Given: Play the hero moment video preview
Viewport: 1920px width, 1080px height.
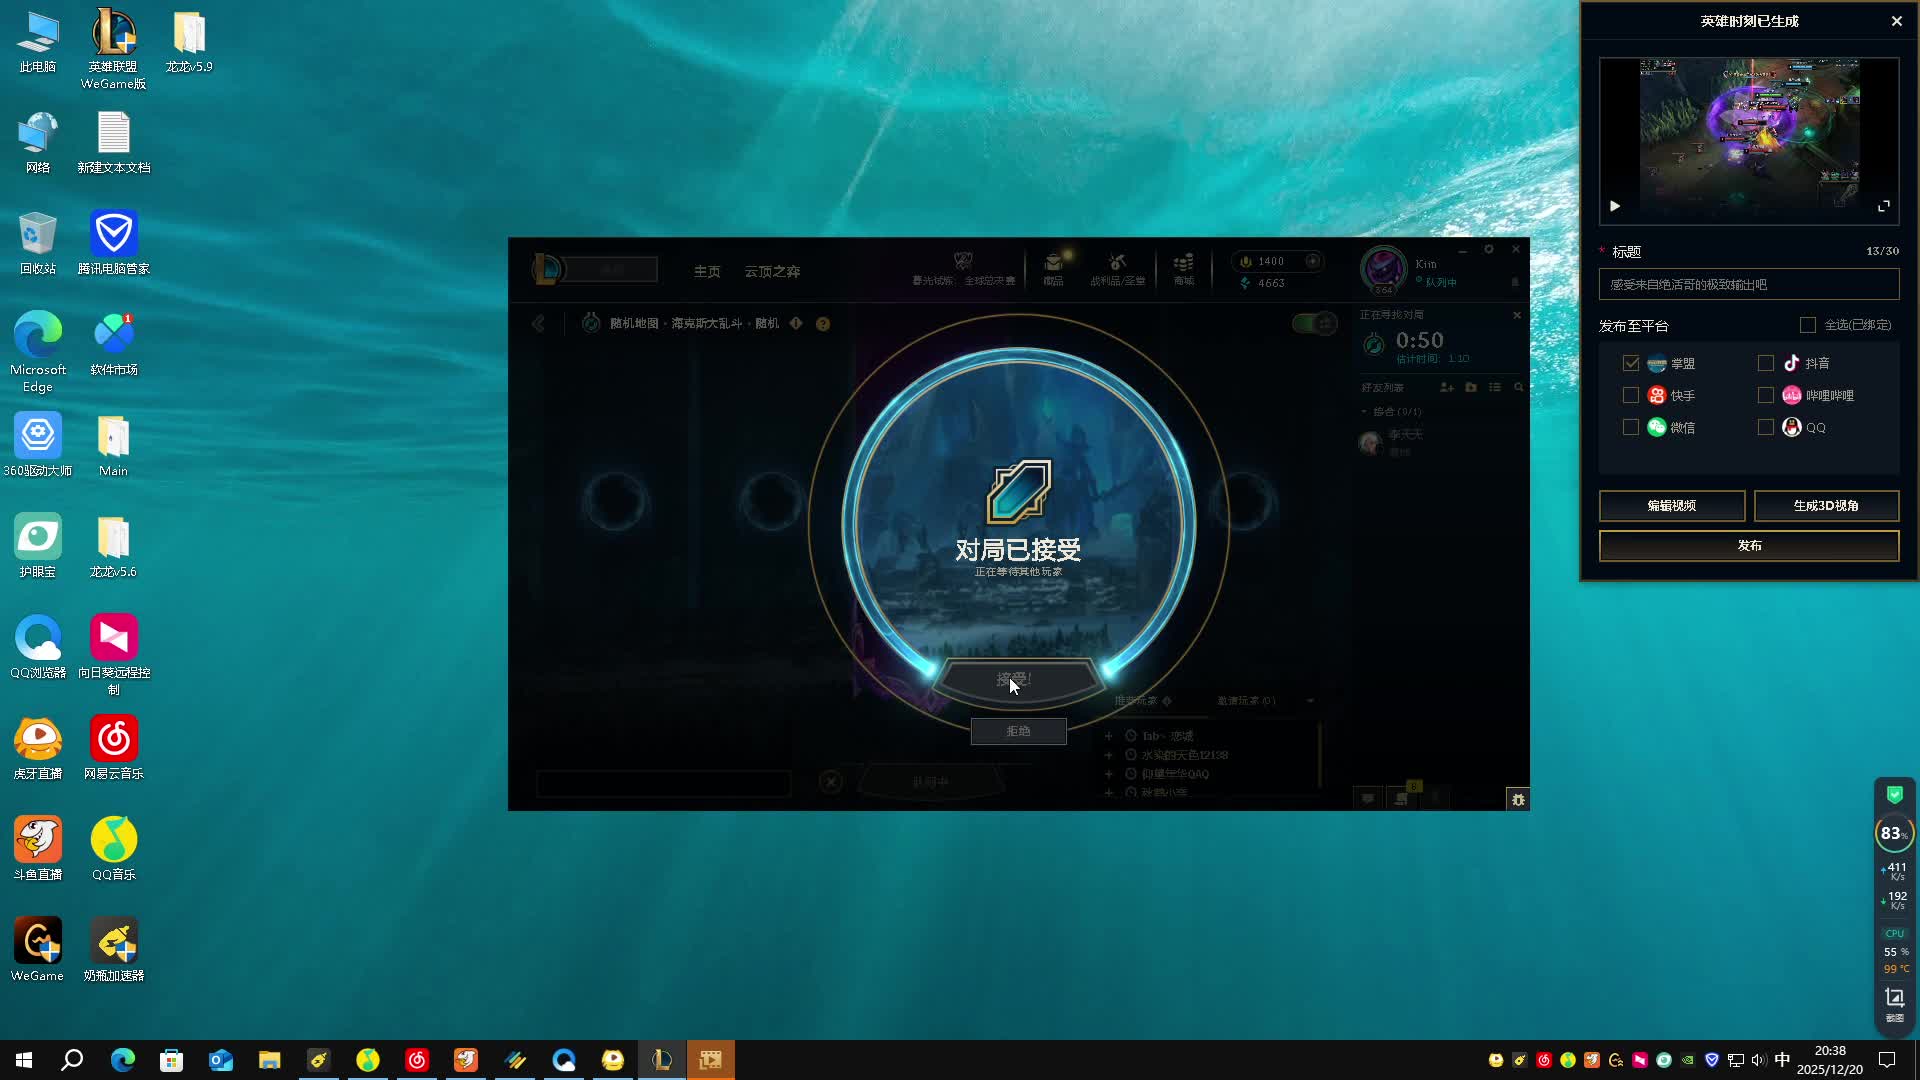Looking at the screenshot, I should [1614, 206].
